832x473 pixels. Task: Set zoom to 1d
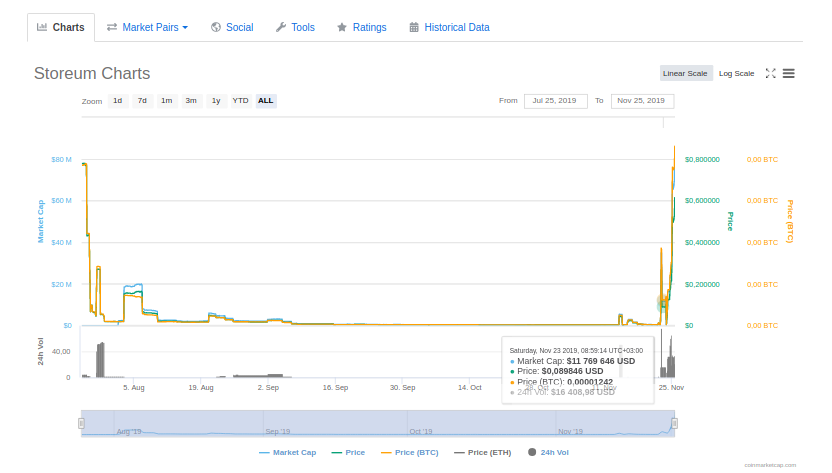pos(118,101)
